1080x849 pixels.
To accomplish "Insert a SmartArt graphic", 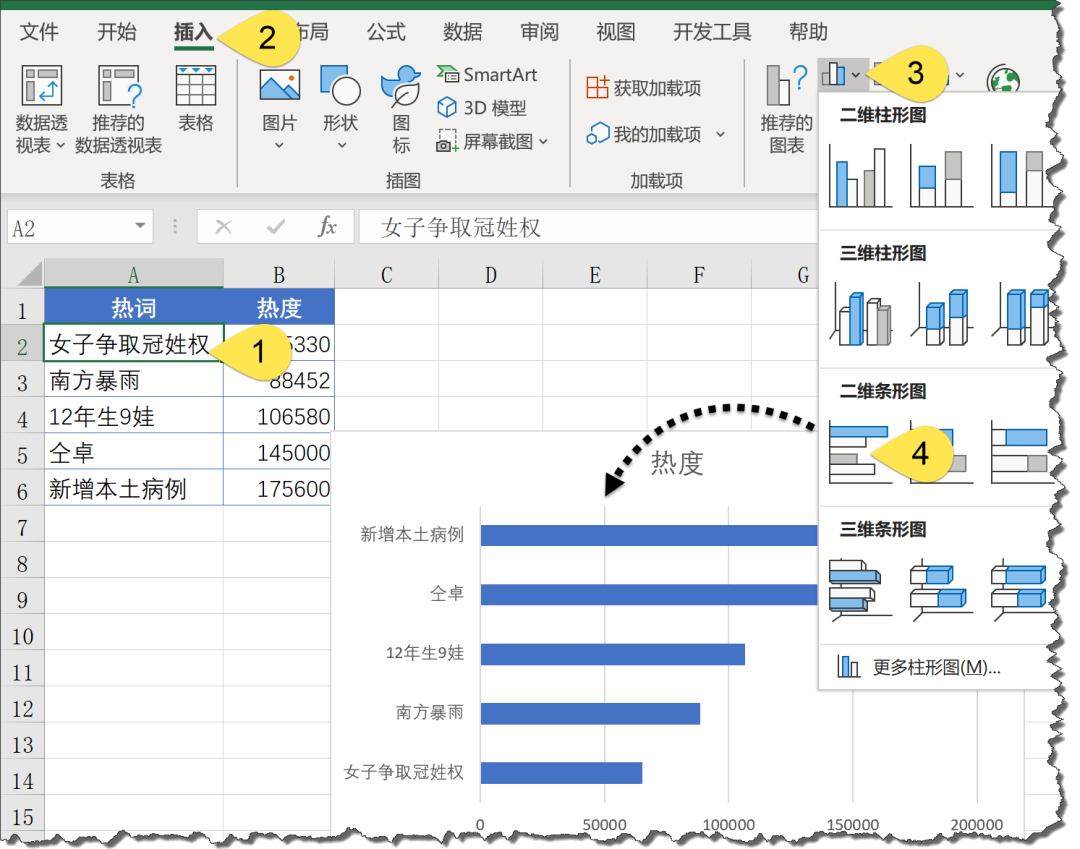I will 487,74.
